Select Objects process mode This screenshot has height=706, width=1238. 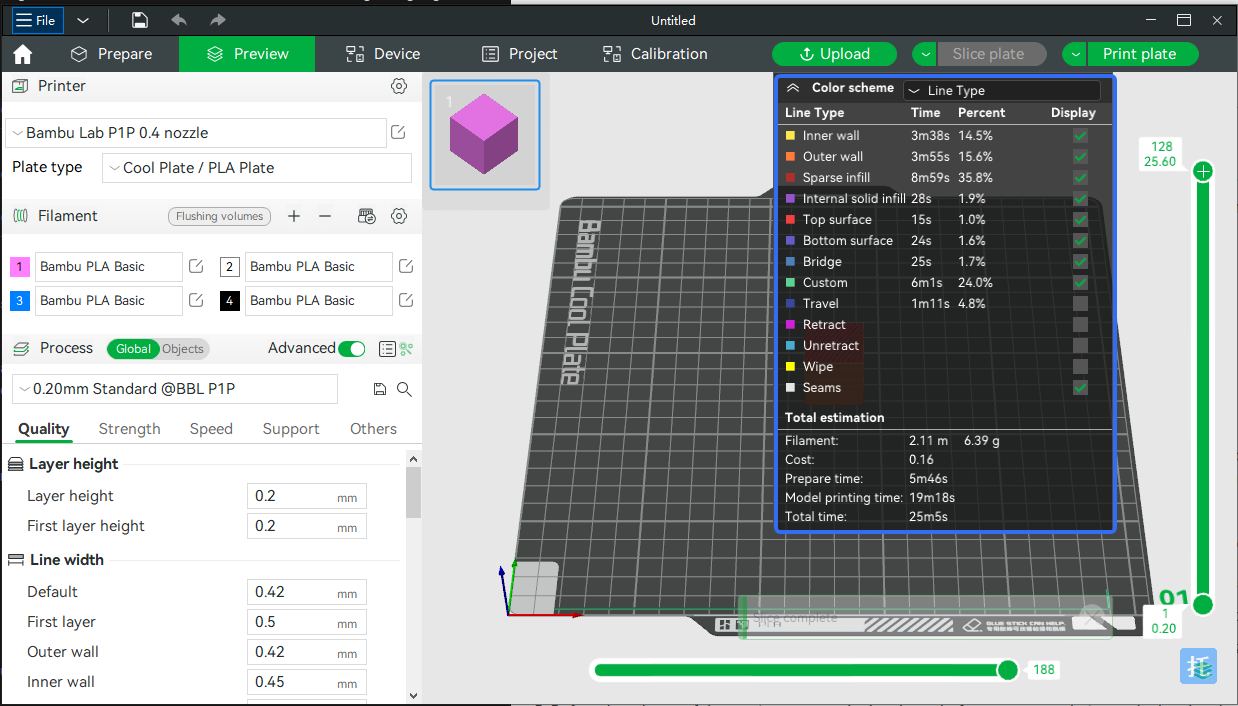click(183, 349)
